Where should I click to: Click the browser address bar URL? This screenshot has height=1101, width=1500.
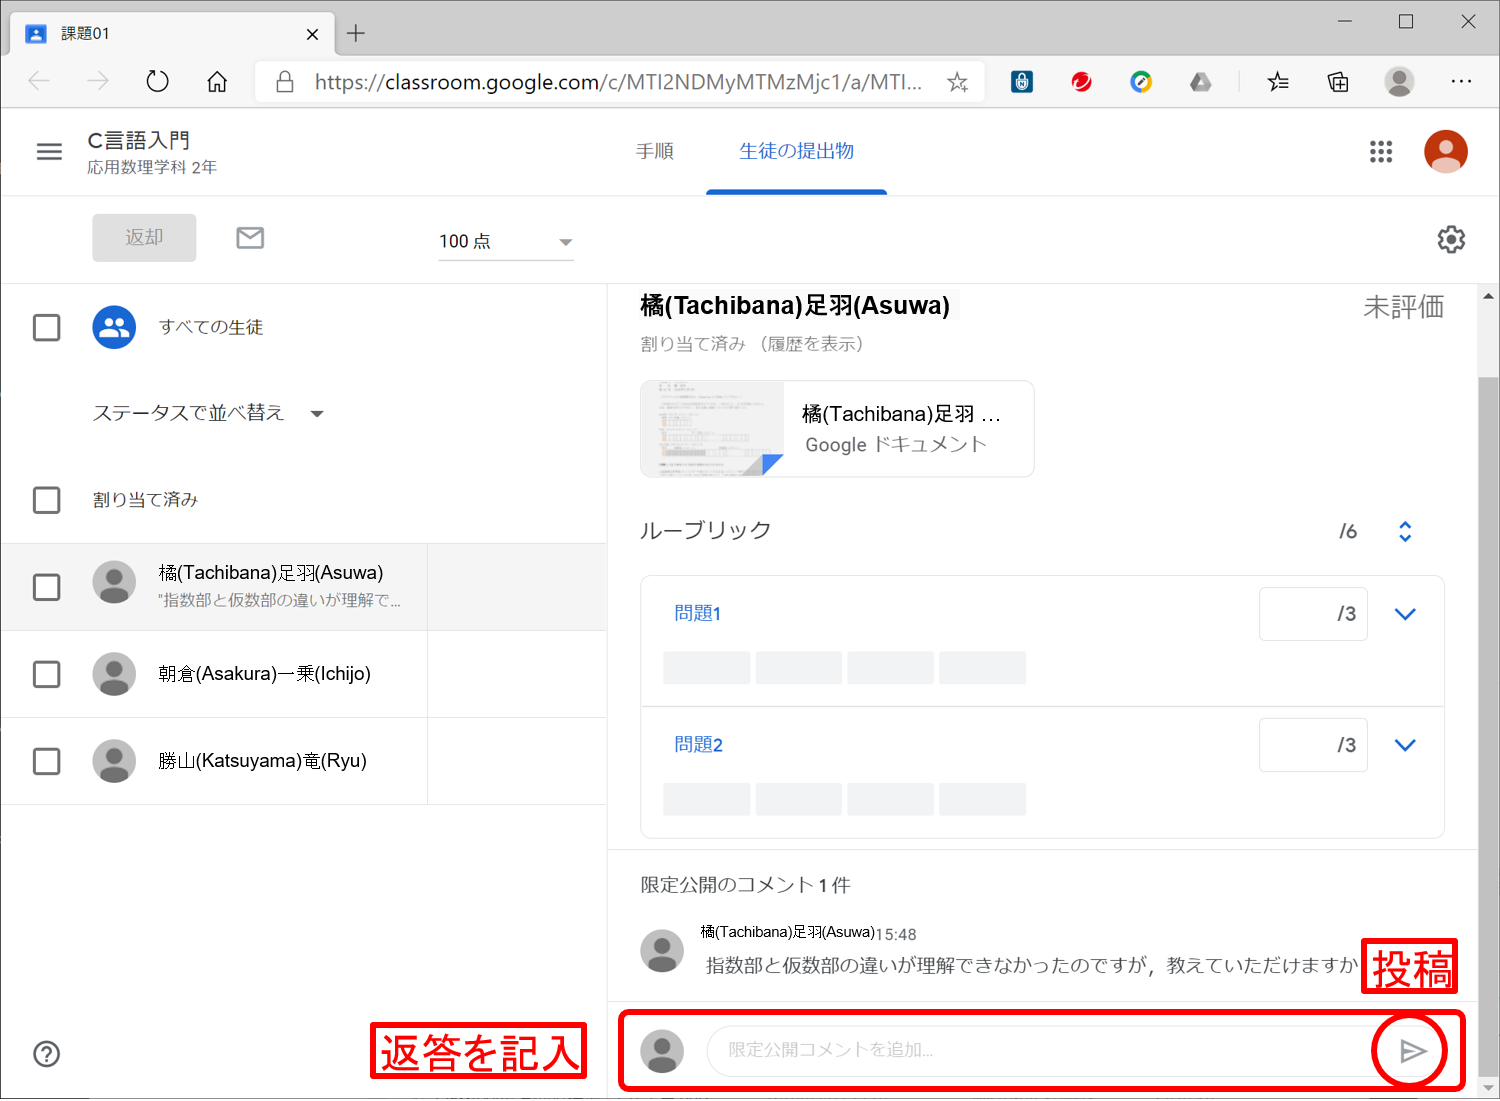(618, 82)
